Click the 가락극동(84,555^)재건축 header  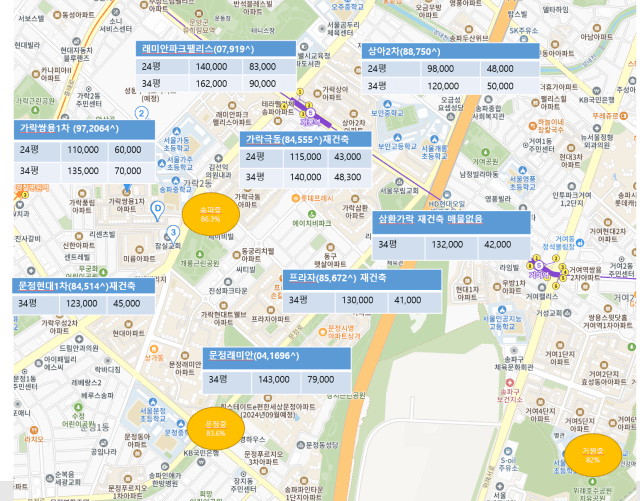tap(305, 140)
